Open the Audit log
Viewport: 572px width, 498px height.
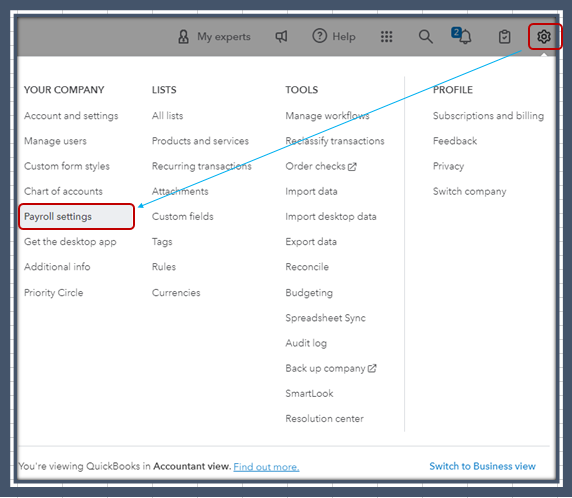pyautogui.click(x=306, y=343)
